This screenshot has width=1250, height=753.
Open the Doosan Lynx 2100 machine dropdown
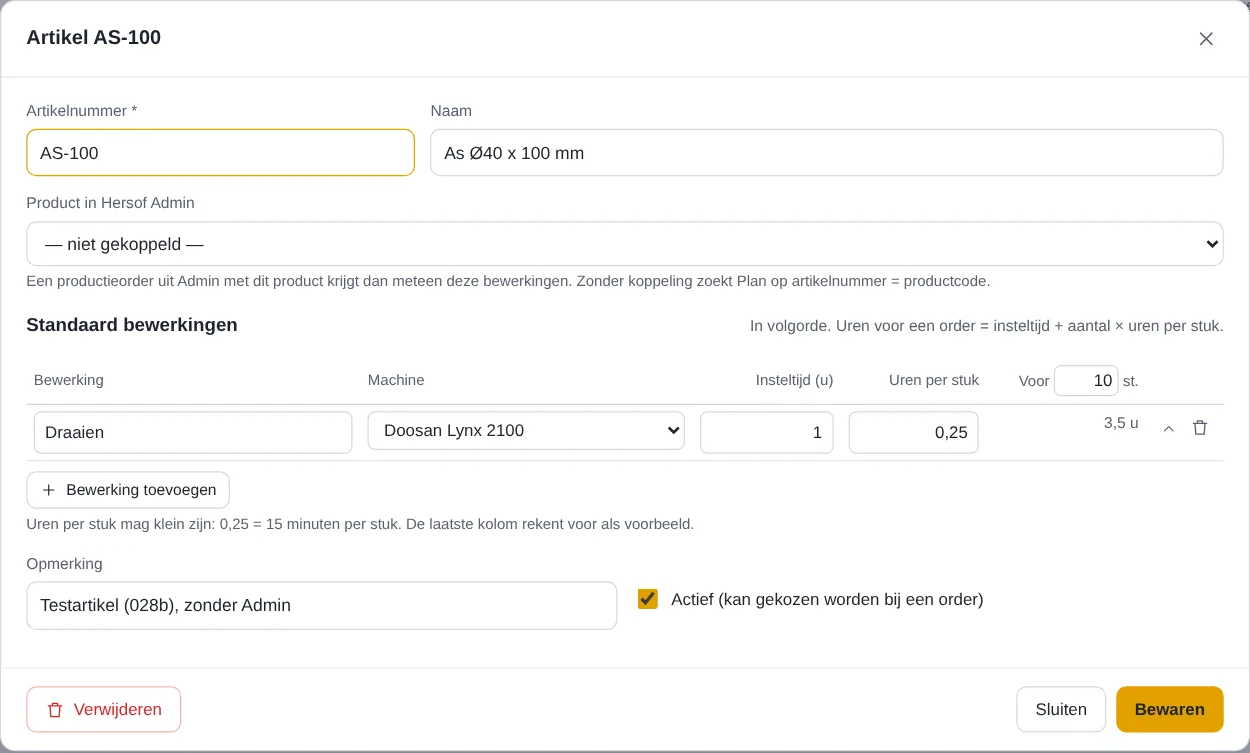click(526, 431)
